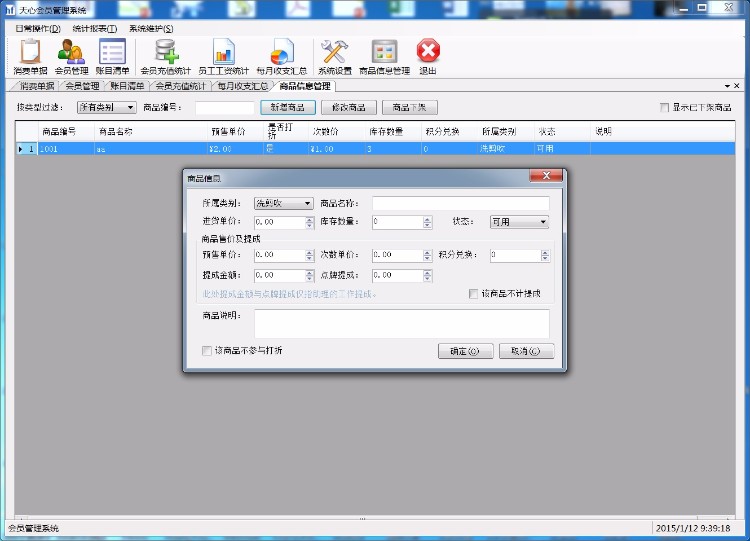Screen dimensions: 750x541
Task: Open the 状态 可用 dropdown
Action: (x=519, y=222)
